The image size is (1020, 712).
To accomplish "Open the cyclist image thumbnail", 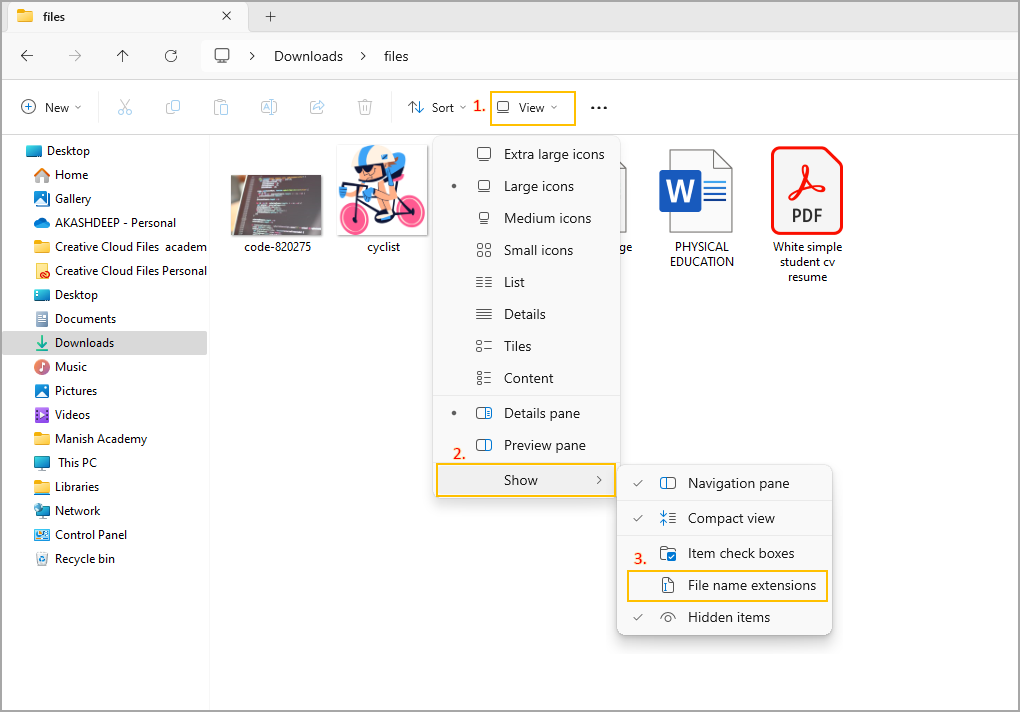I will [x=382, y=191].
